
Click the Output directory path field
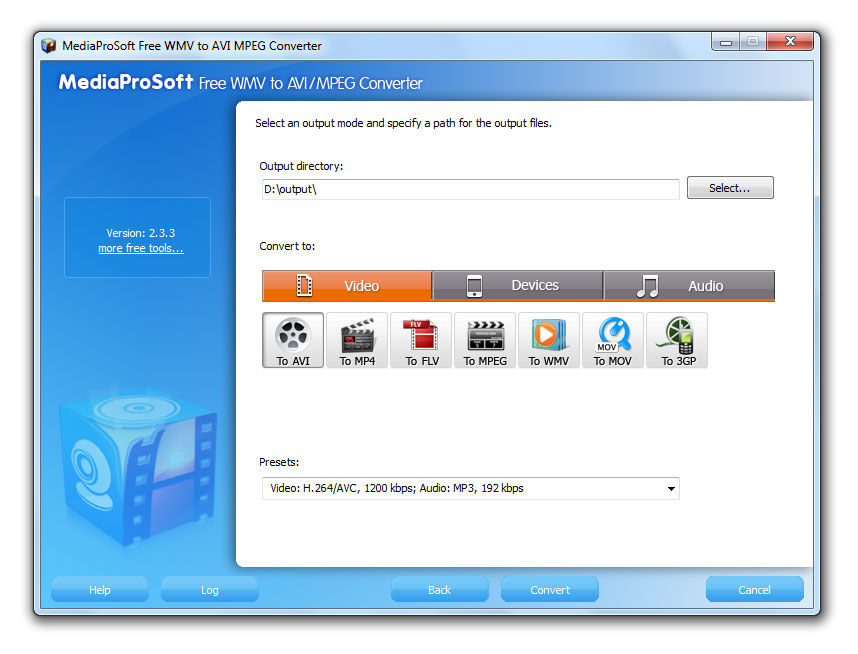[x=471, y=189]
